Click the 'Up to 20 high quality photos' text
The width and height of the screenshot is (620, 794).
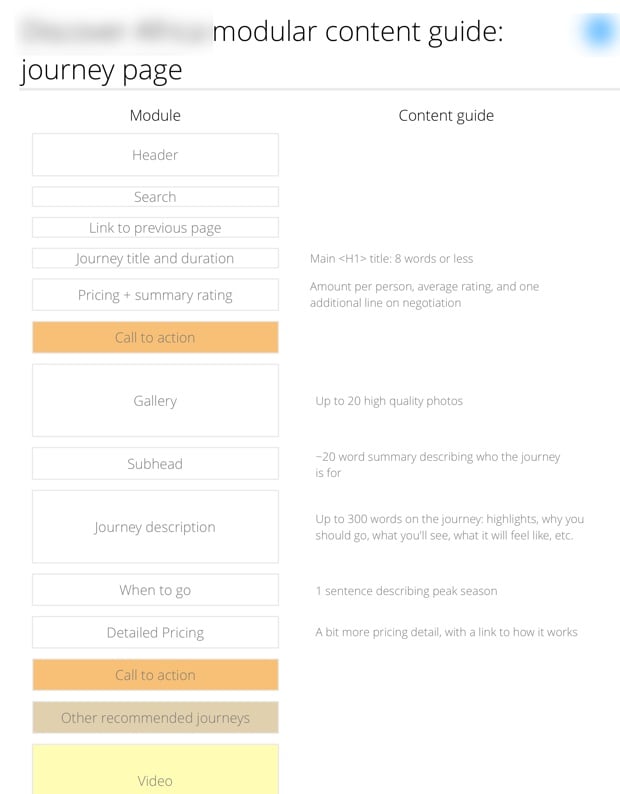[389, 401]
